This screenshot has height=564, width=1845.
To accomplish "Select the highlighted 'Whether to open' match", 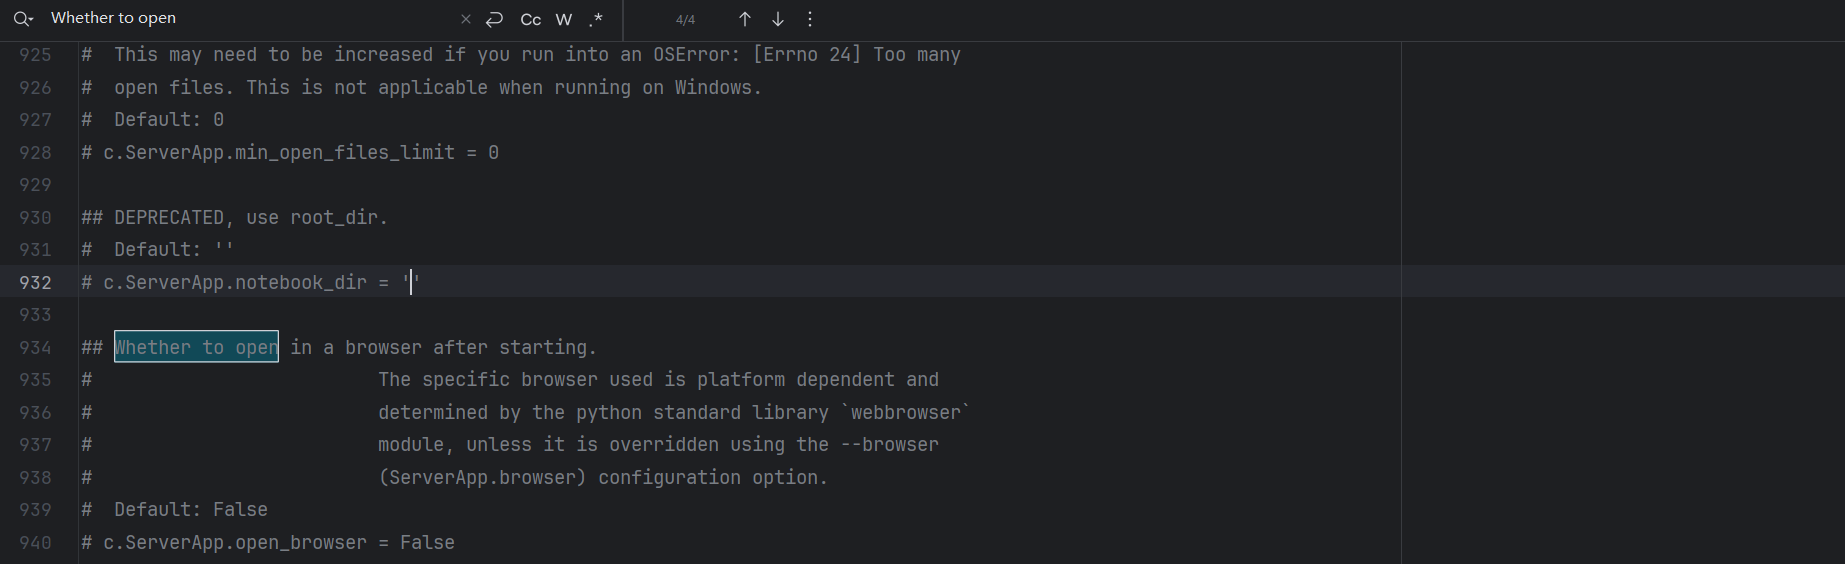I will (196, 347).
